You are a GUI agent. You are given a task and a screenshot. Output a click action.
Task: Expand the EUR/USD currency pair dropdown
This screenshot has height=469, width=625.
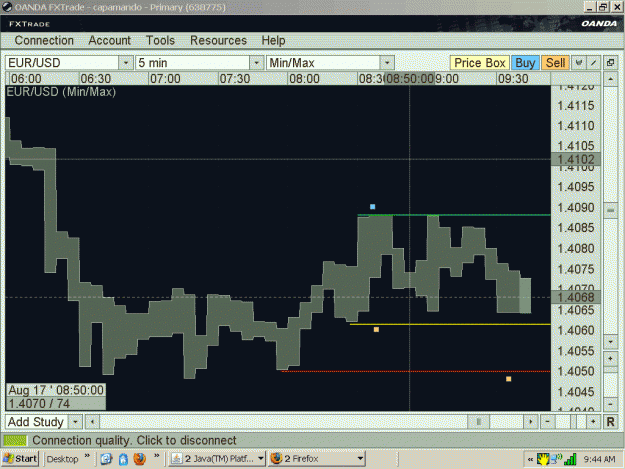point(126,63)
